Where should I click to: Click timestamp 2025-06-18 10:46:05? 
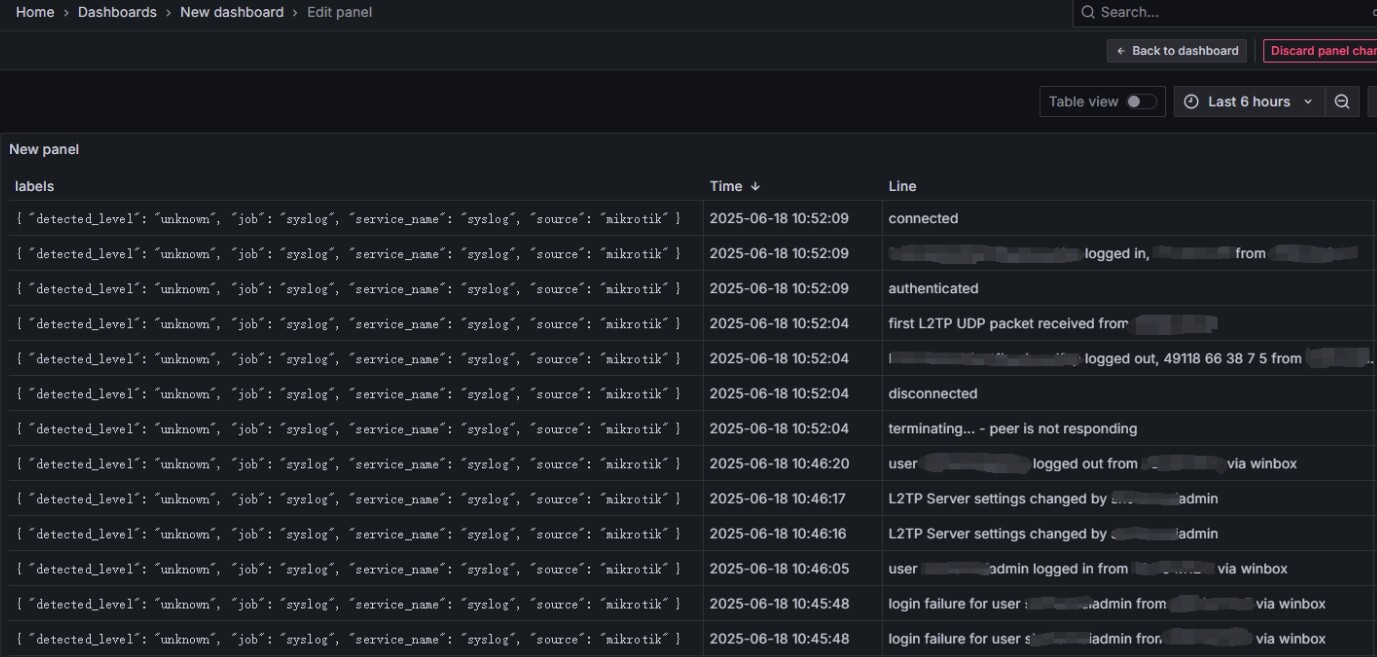pyautogui.click(x=779, y=568)
